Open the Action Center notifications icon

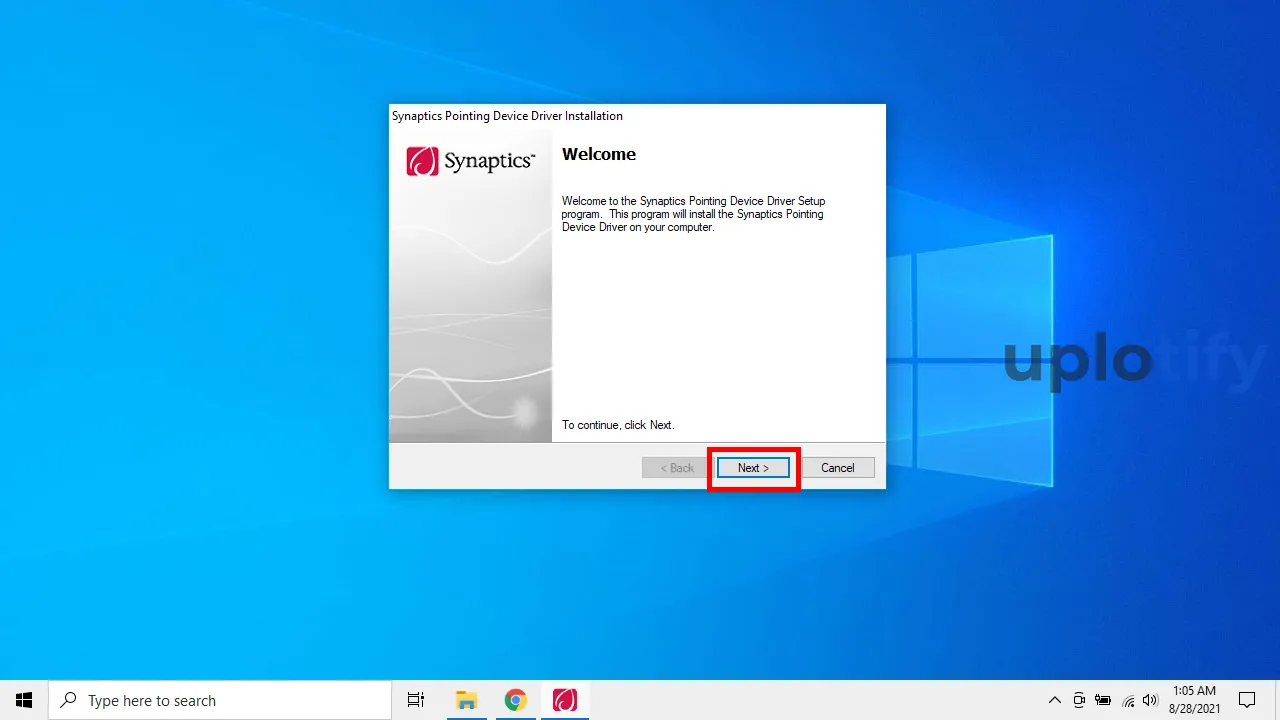point(1247,700)
